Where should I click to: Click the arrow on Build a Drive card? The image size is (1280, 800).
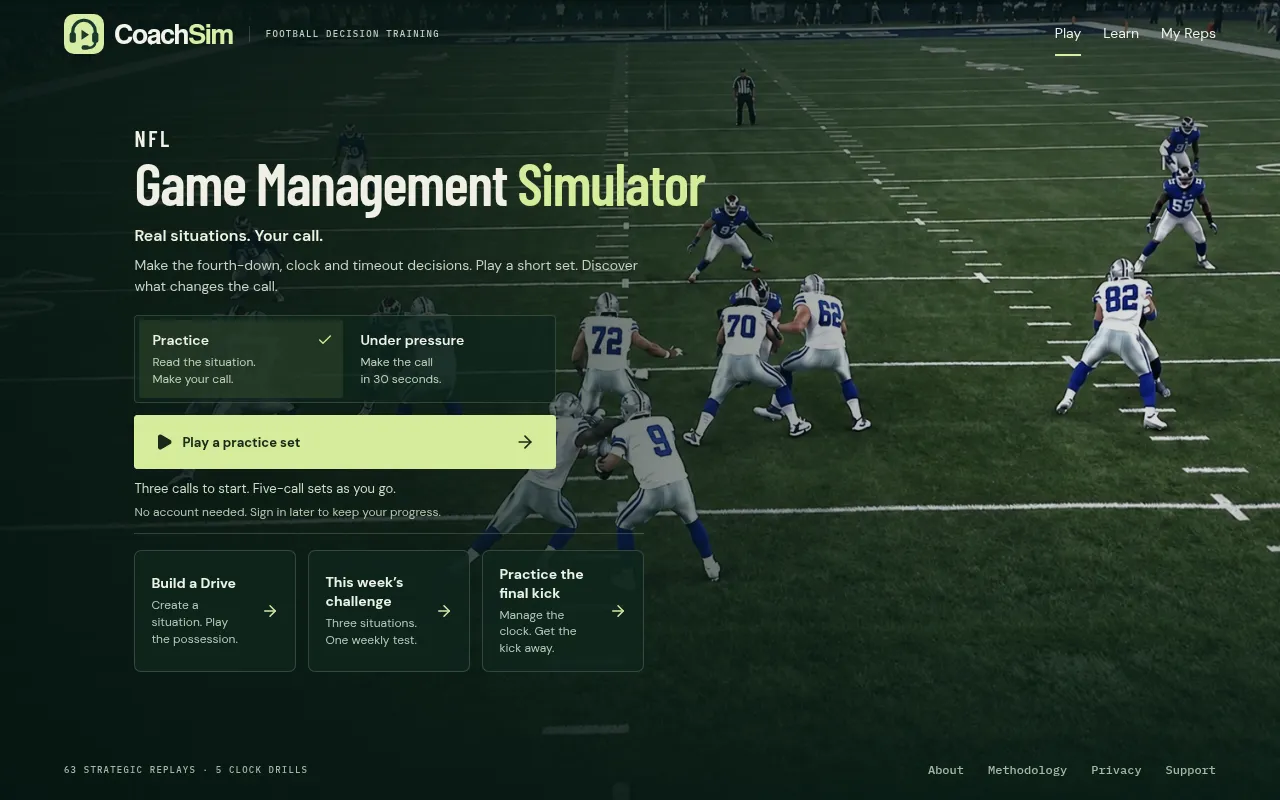coord(270,611)
